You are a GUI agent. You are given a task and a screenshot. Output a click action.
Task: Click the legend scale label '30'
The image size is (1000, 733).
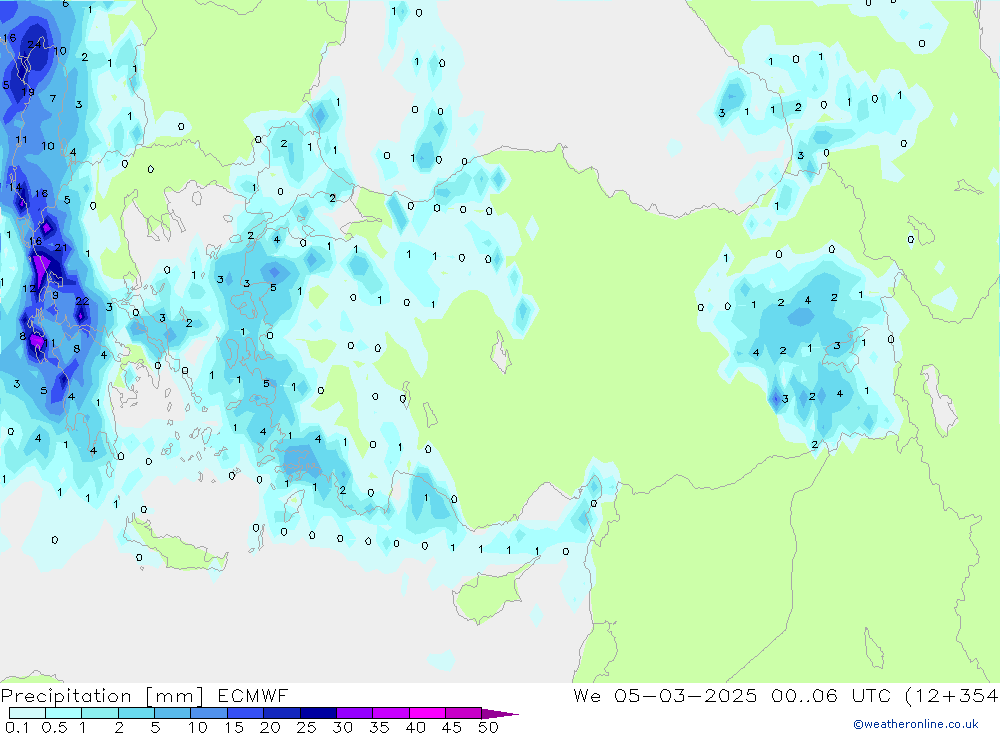(342, 727)
